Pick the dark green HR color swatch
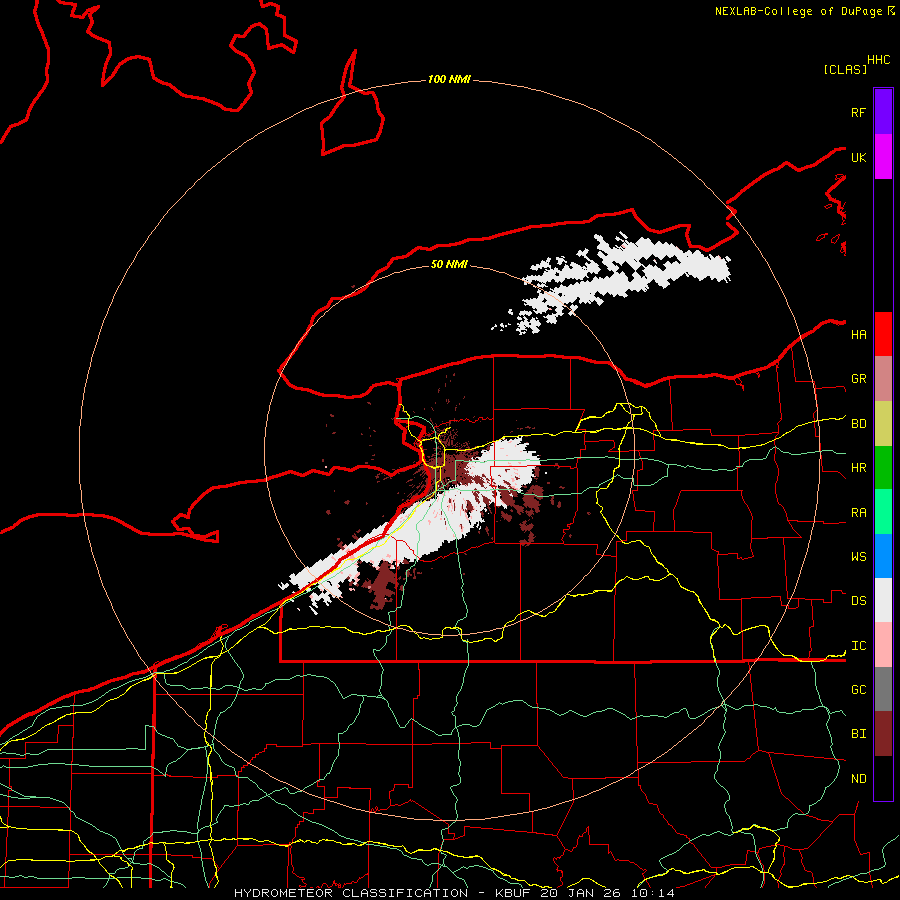The image size is (900, 900). 883,467
